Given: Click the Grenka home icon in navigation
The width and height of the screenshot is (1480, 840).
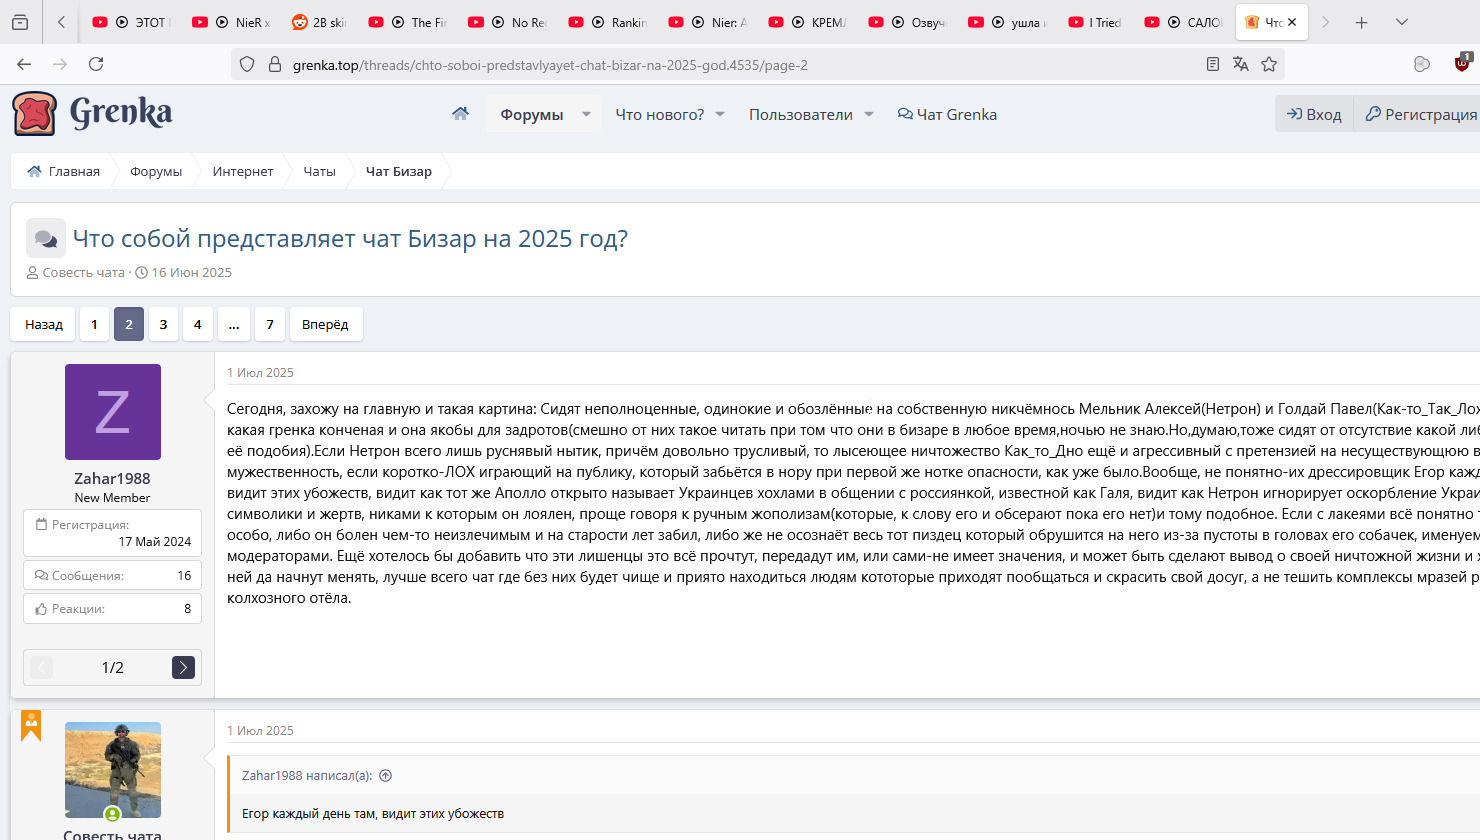Looking at the screenshot, I should point(460,114).
